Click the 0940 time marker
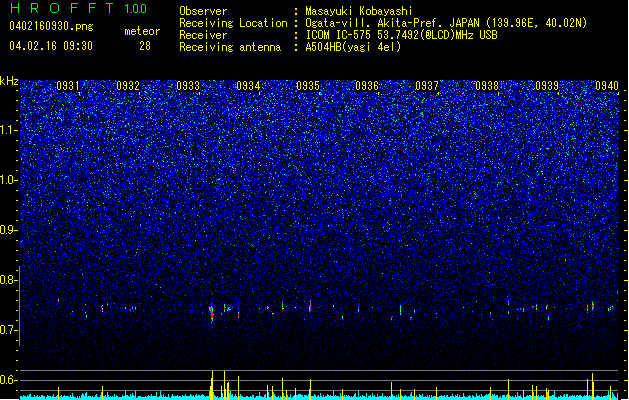629x400 pixels. pyautogui.click(x=607, y=86)
